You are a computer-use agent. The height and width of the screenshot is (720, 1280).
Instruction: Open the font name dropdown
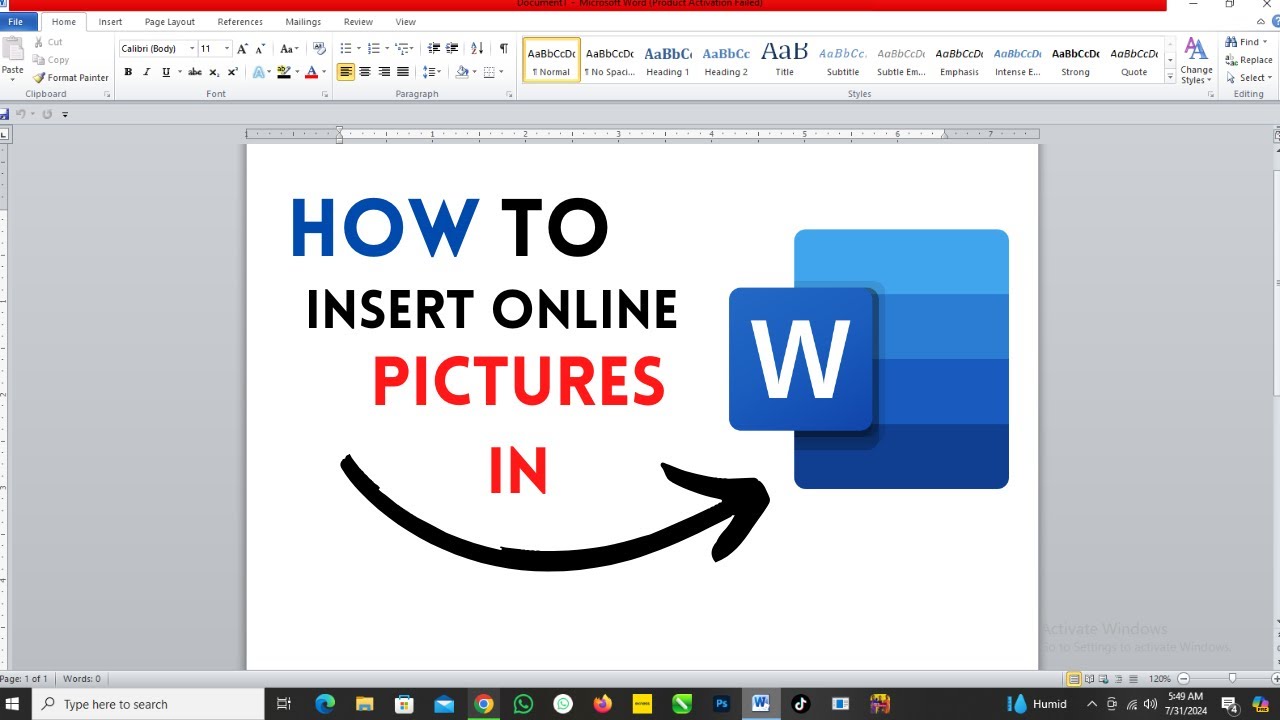pyautogui.click(x=192, y=48)
